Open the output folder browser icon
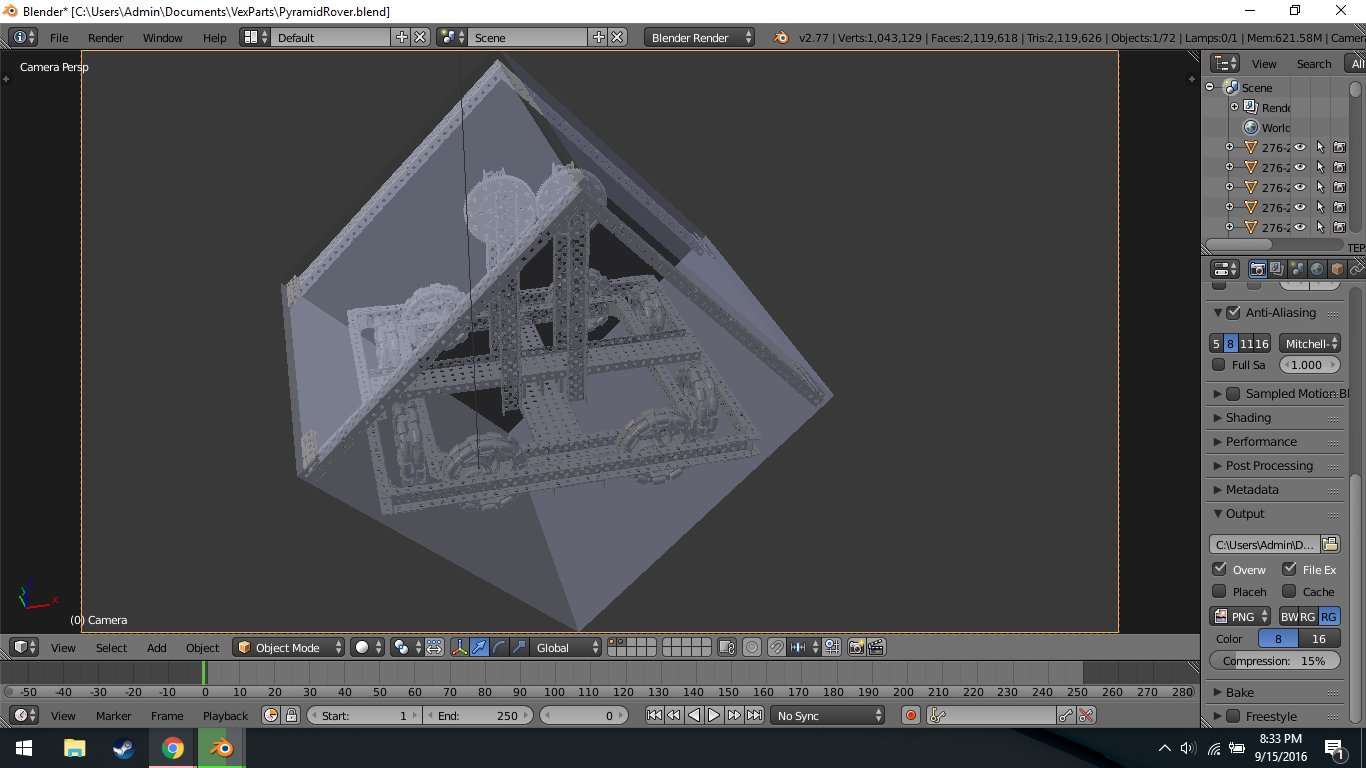1366x768 pixels. point(1330,544)
